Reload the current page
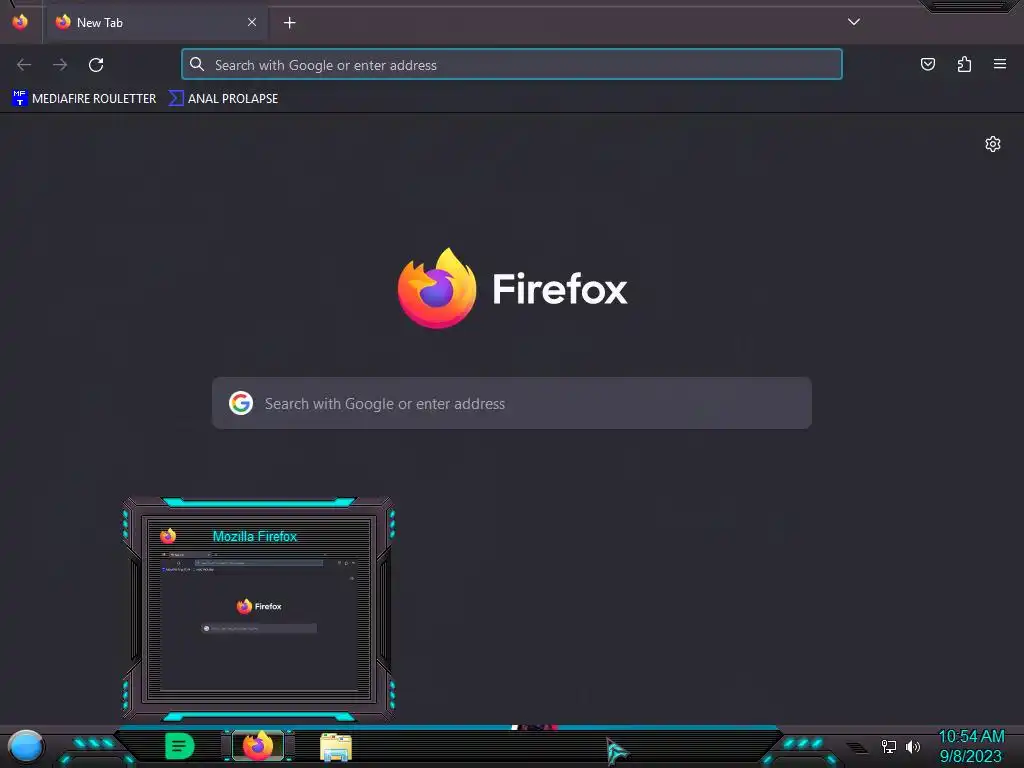 point(96,65)
